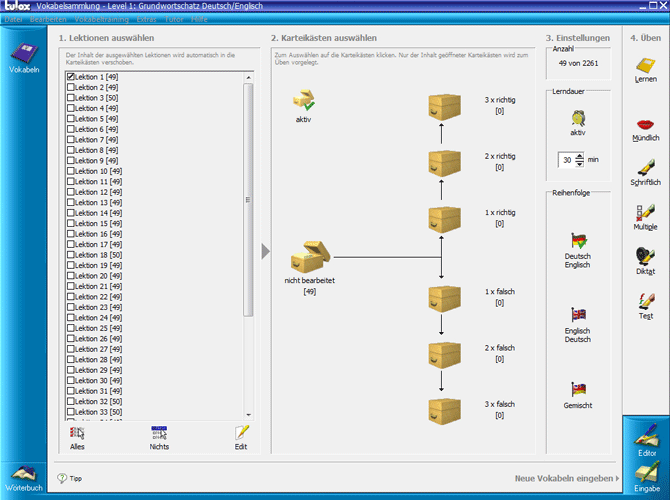Click the Lerndauer minutes input field
This screenshot has height=500, width=670.
click(x=567, y=160)
